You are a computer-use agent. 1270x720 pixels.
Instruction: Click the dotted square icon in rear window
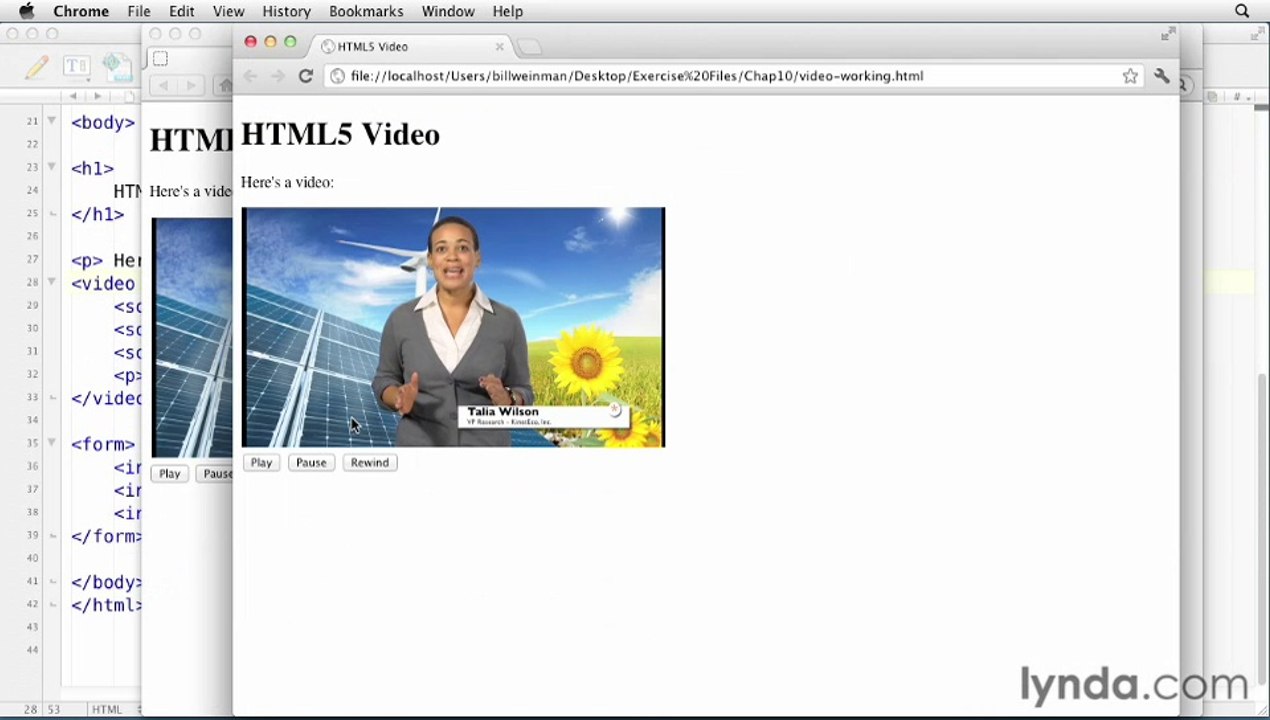(x=160, y=59)
